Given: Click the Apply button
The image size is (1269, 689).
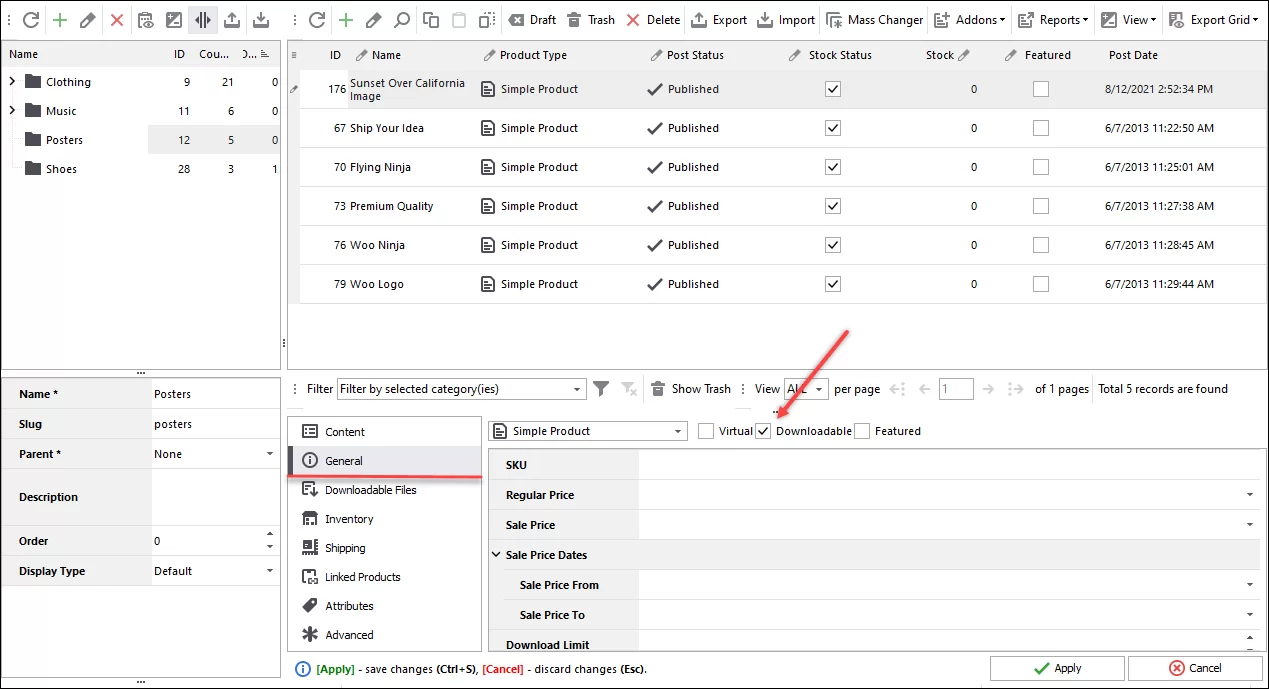Looking at the screenshot, I should [x=1057, y=668].
